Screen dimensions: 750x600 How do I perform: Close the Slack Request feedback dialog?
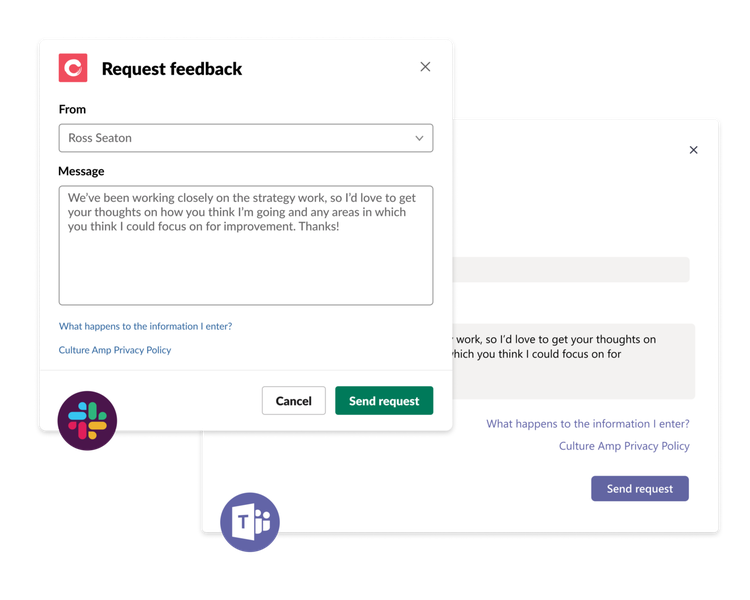tap(425, 67)
